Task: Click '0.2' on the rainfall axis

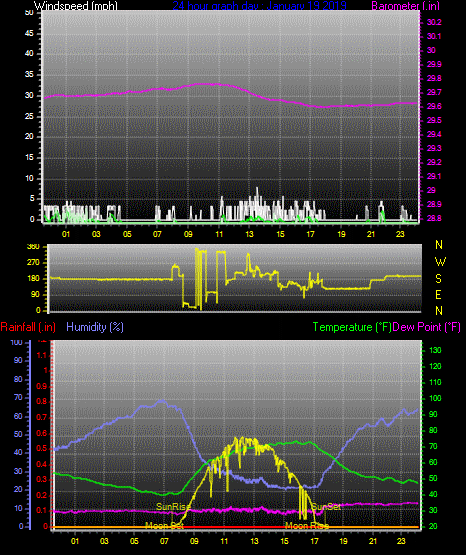Action: [42, 495]
